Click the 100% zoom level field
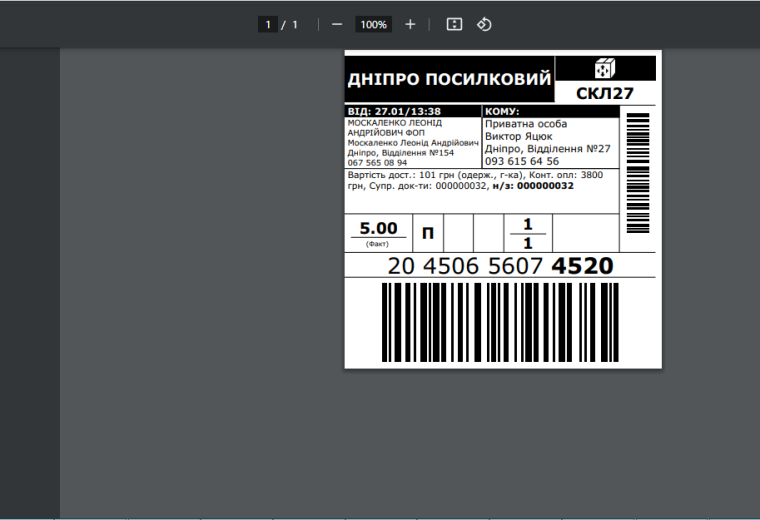Viewport: 760px width, 520px height. (x=374, y=24)
